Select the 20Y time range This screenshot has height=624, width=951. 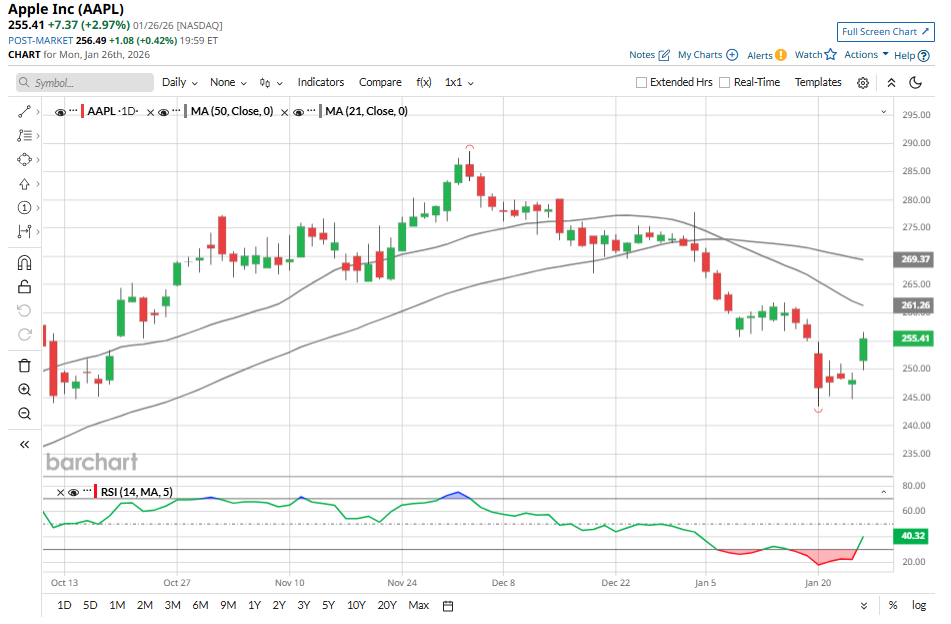387,605
